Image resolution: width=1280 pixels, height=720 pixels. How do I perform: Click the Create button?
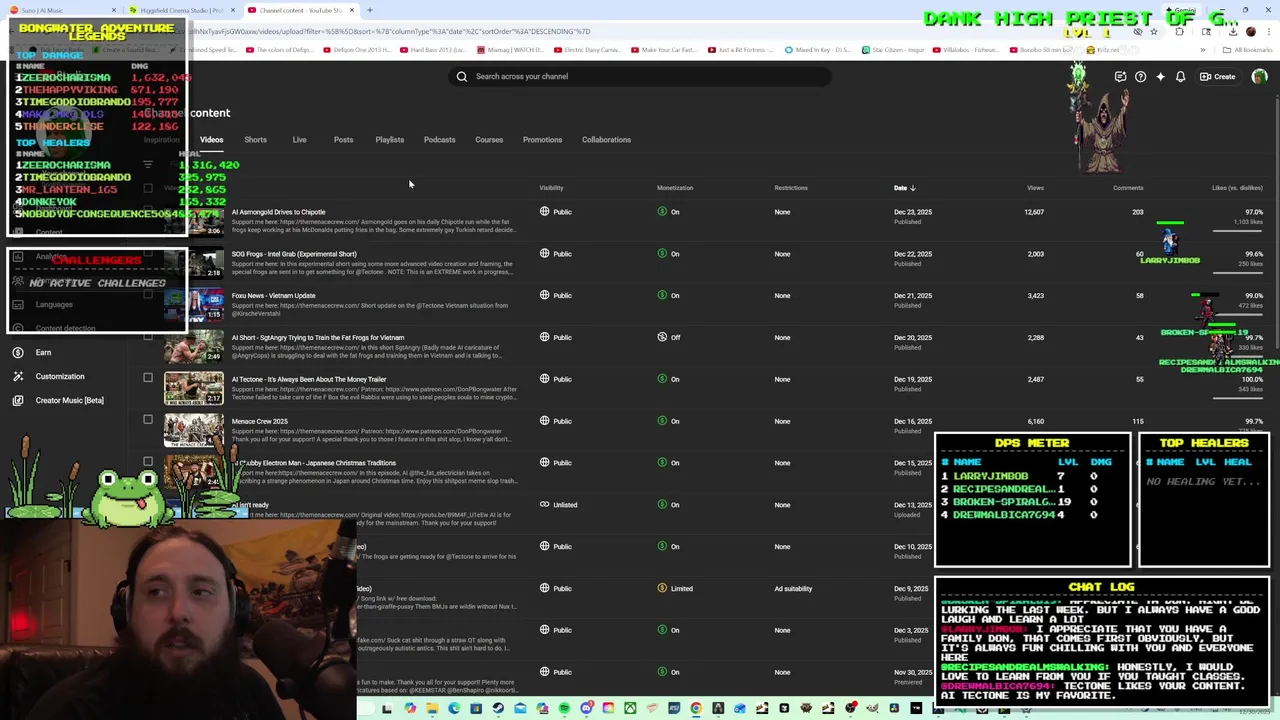coord(1218,76)
